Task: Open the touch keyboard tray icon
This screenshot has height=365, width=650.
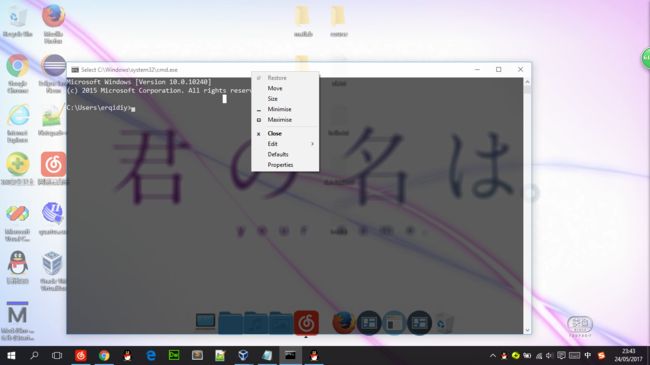Action: (575, 355)
